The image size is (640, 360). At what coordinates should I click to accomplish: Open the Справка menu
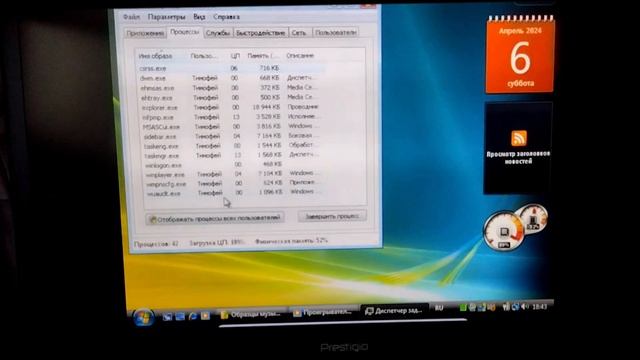pyautogui.click(x=226, y=17)
